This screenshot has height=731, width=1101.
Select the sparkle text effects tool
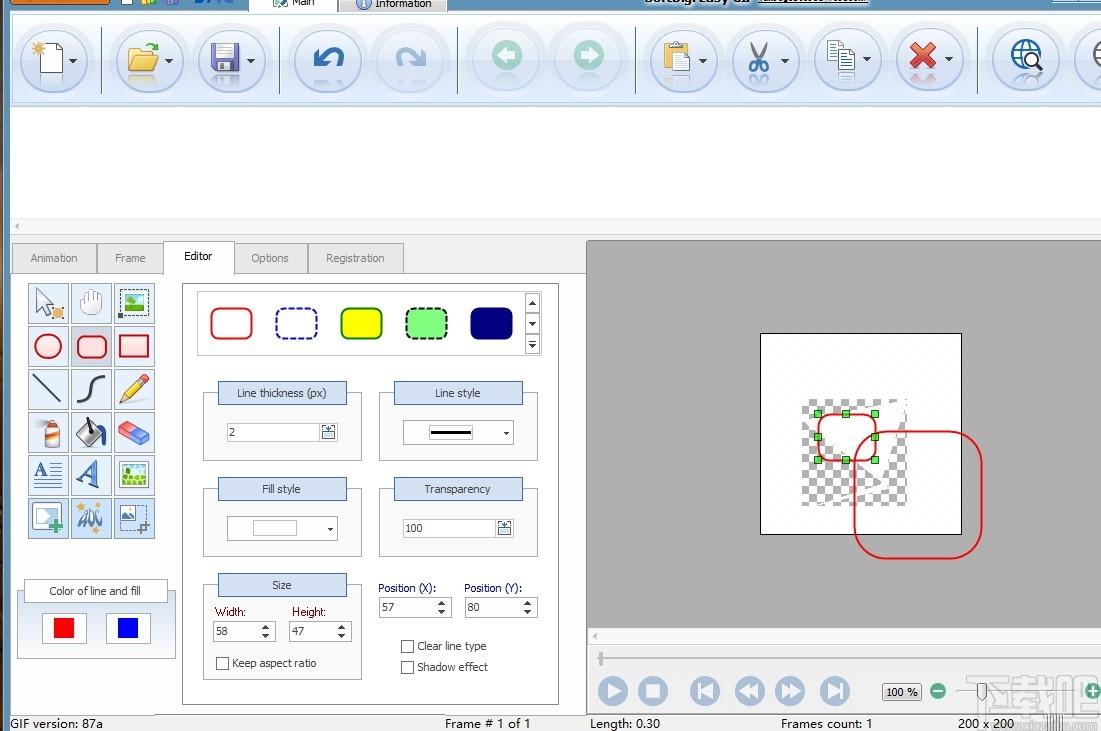(x=91, y=518)
